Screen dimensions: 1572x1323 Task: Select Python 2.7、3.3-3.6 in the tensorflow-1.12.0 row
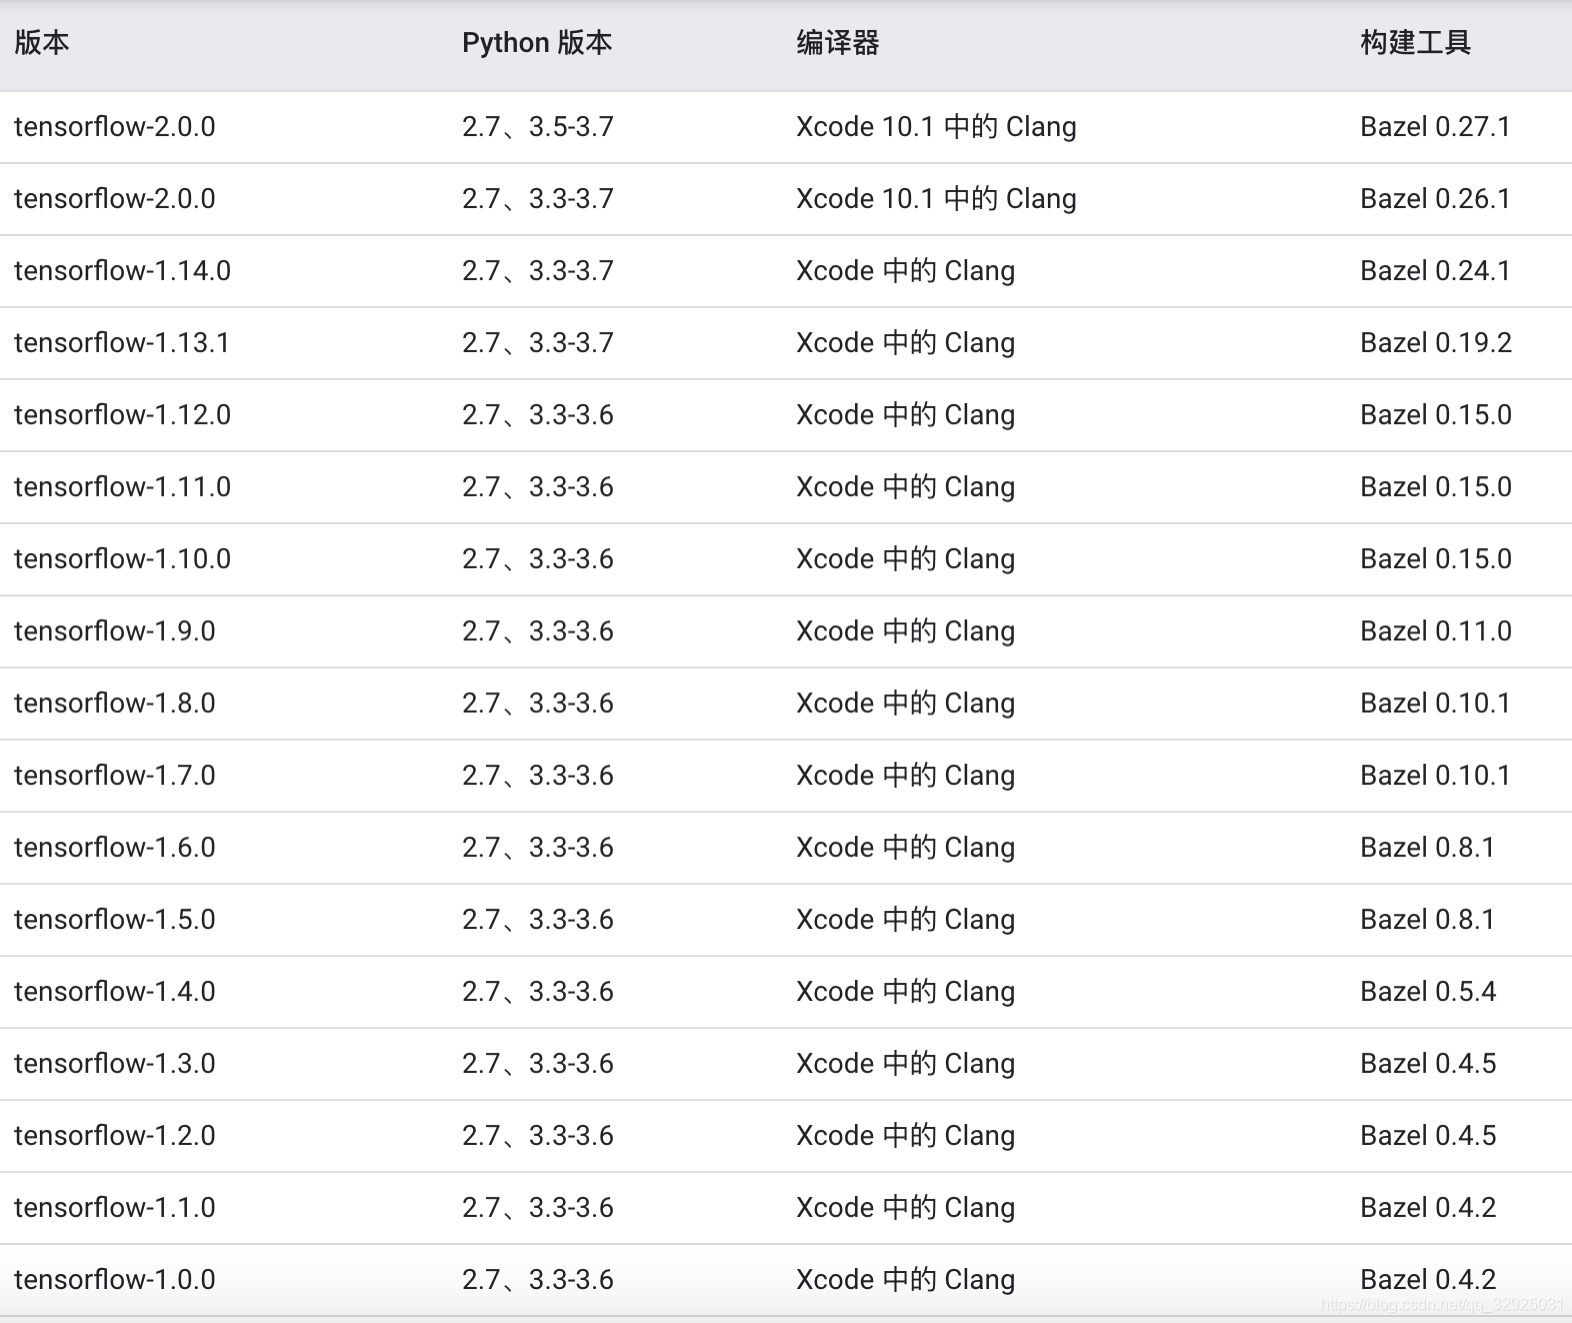pyautogui.click(x=538, y=415)
